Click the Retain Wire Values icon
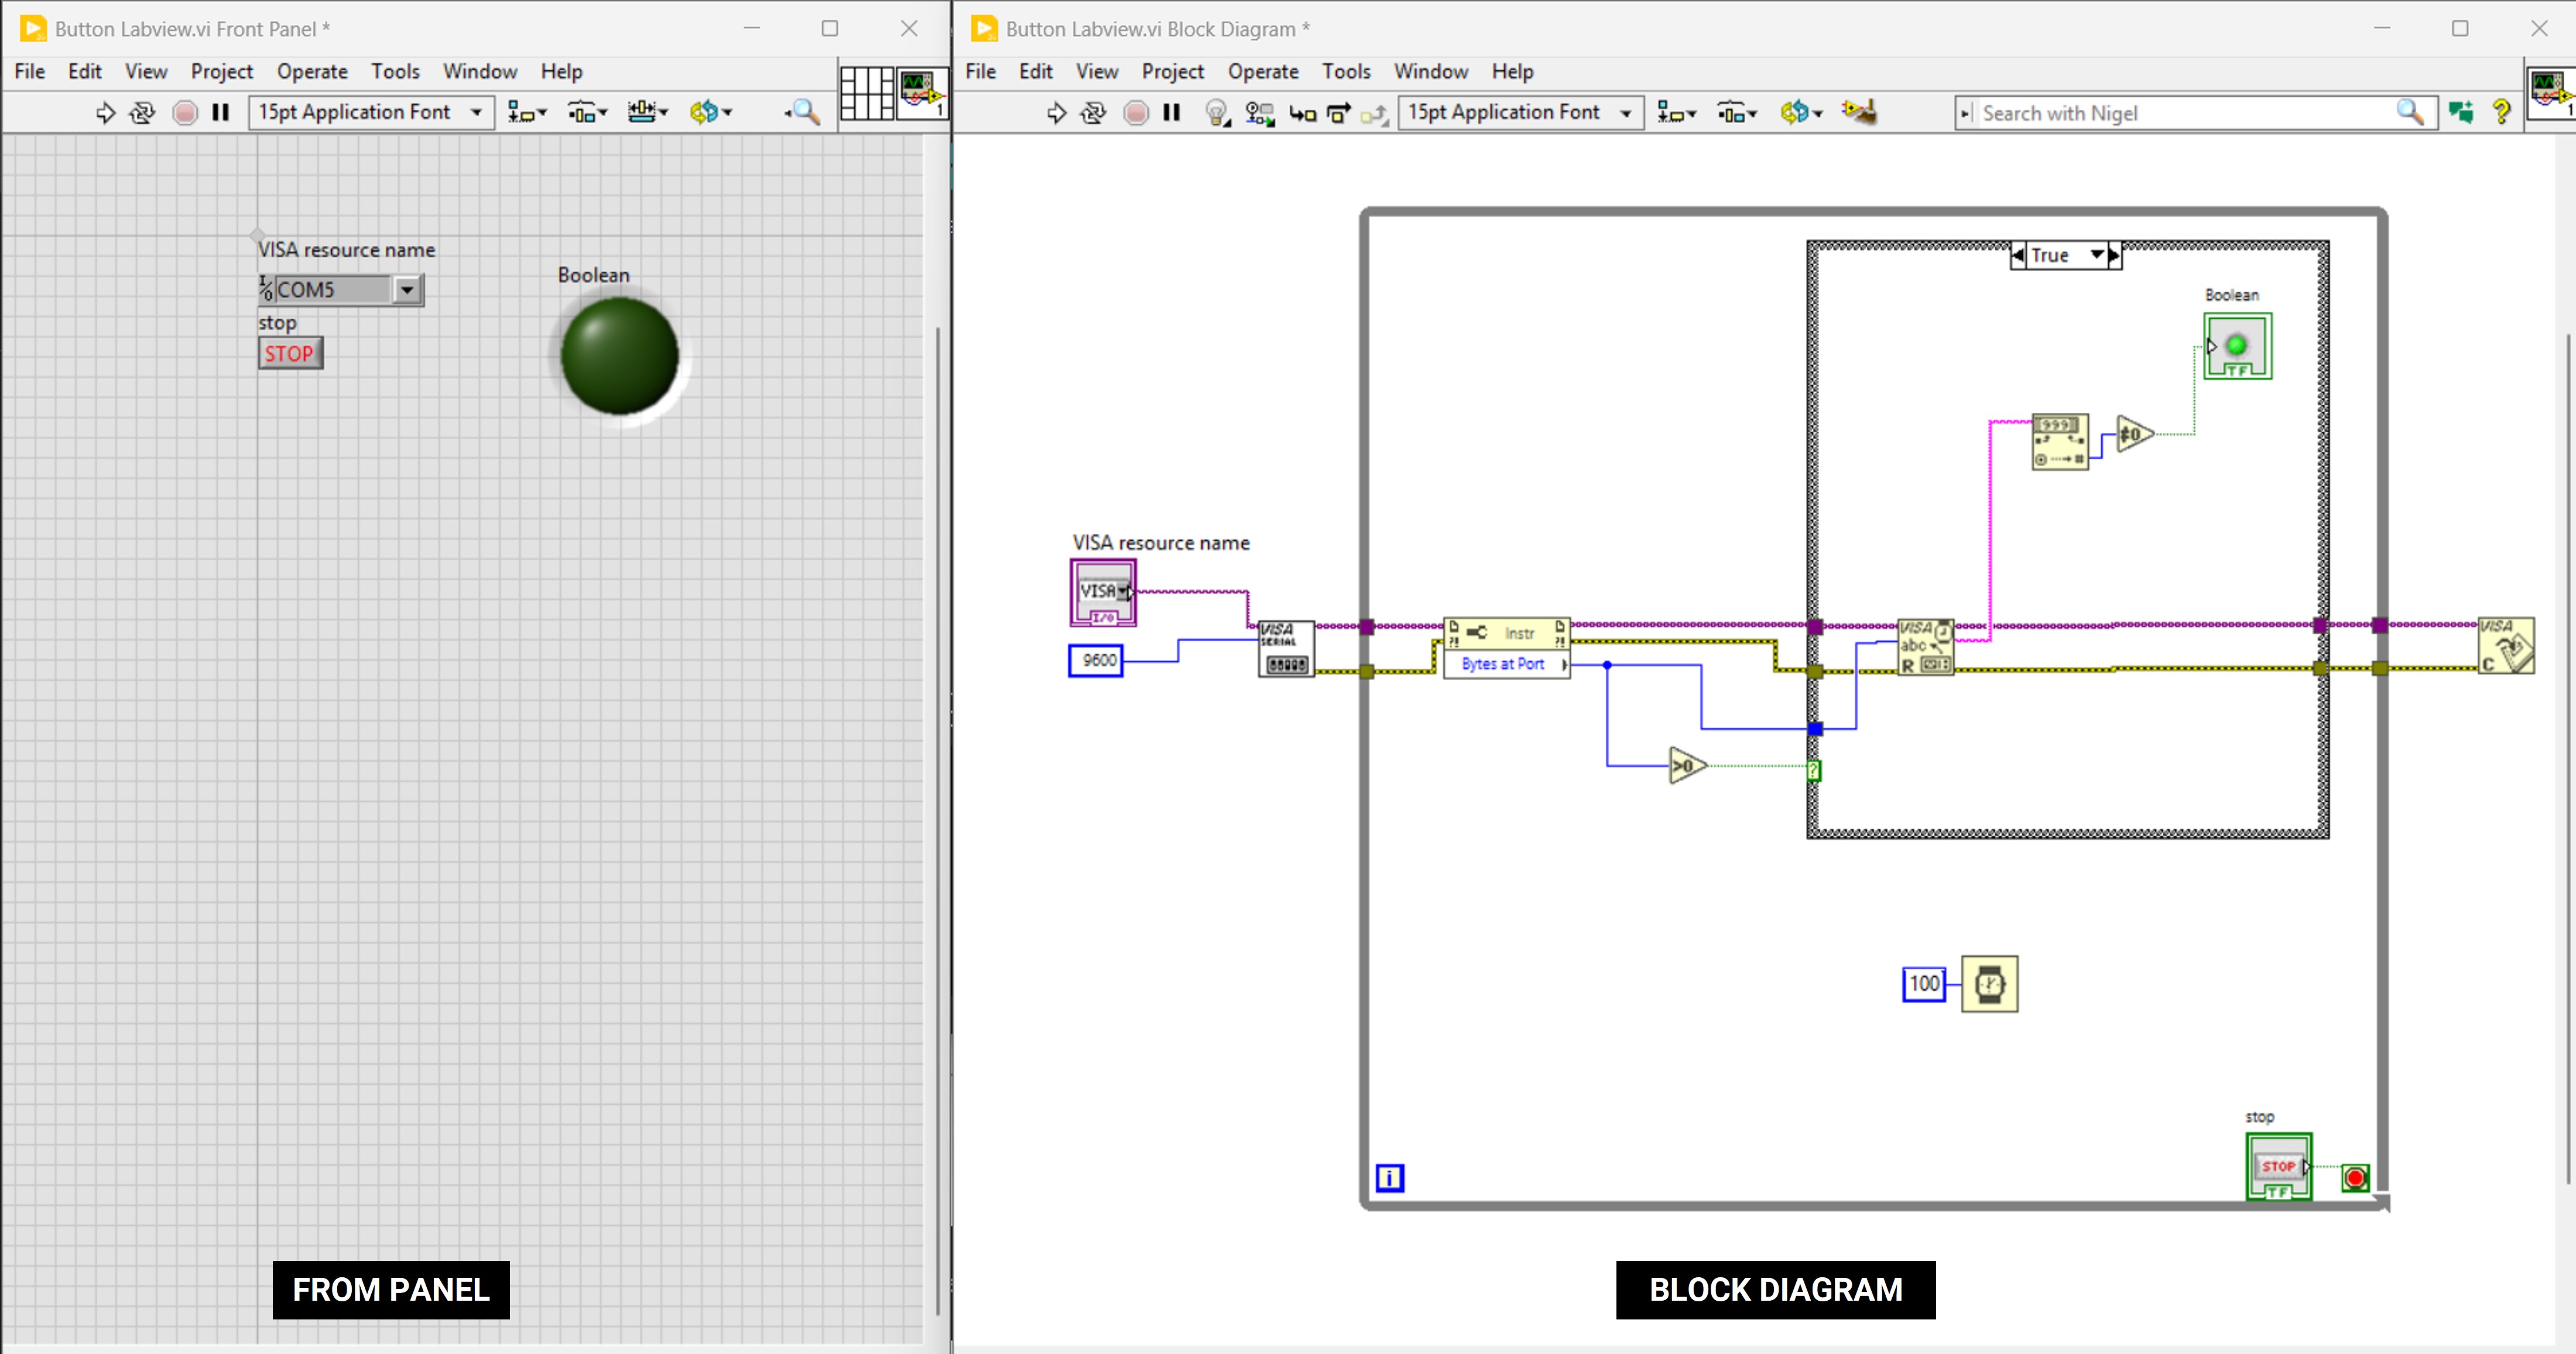2576x1354 pixels. point(1259,113)
